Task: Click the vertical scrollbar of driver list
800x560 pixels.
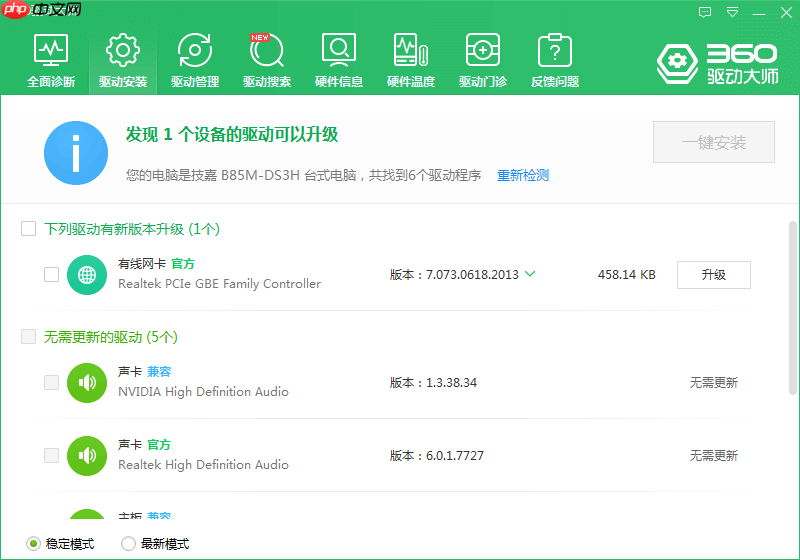Action: pyautogui.click(x=793, y=300)
